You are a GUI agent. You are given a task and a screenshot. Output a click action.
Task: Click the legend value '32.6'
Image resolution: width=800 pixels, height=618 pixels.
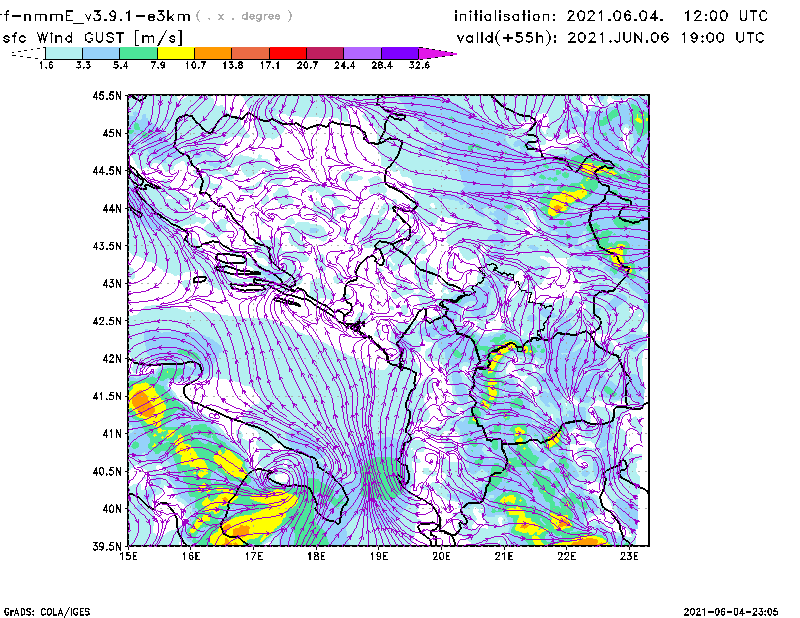(419, 65)
